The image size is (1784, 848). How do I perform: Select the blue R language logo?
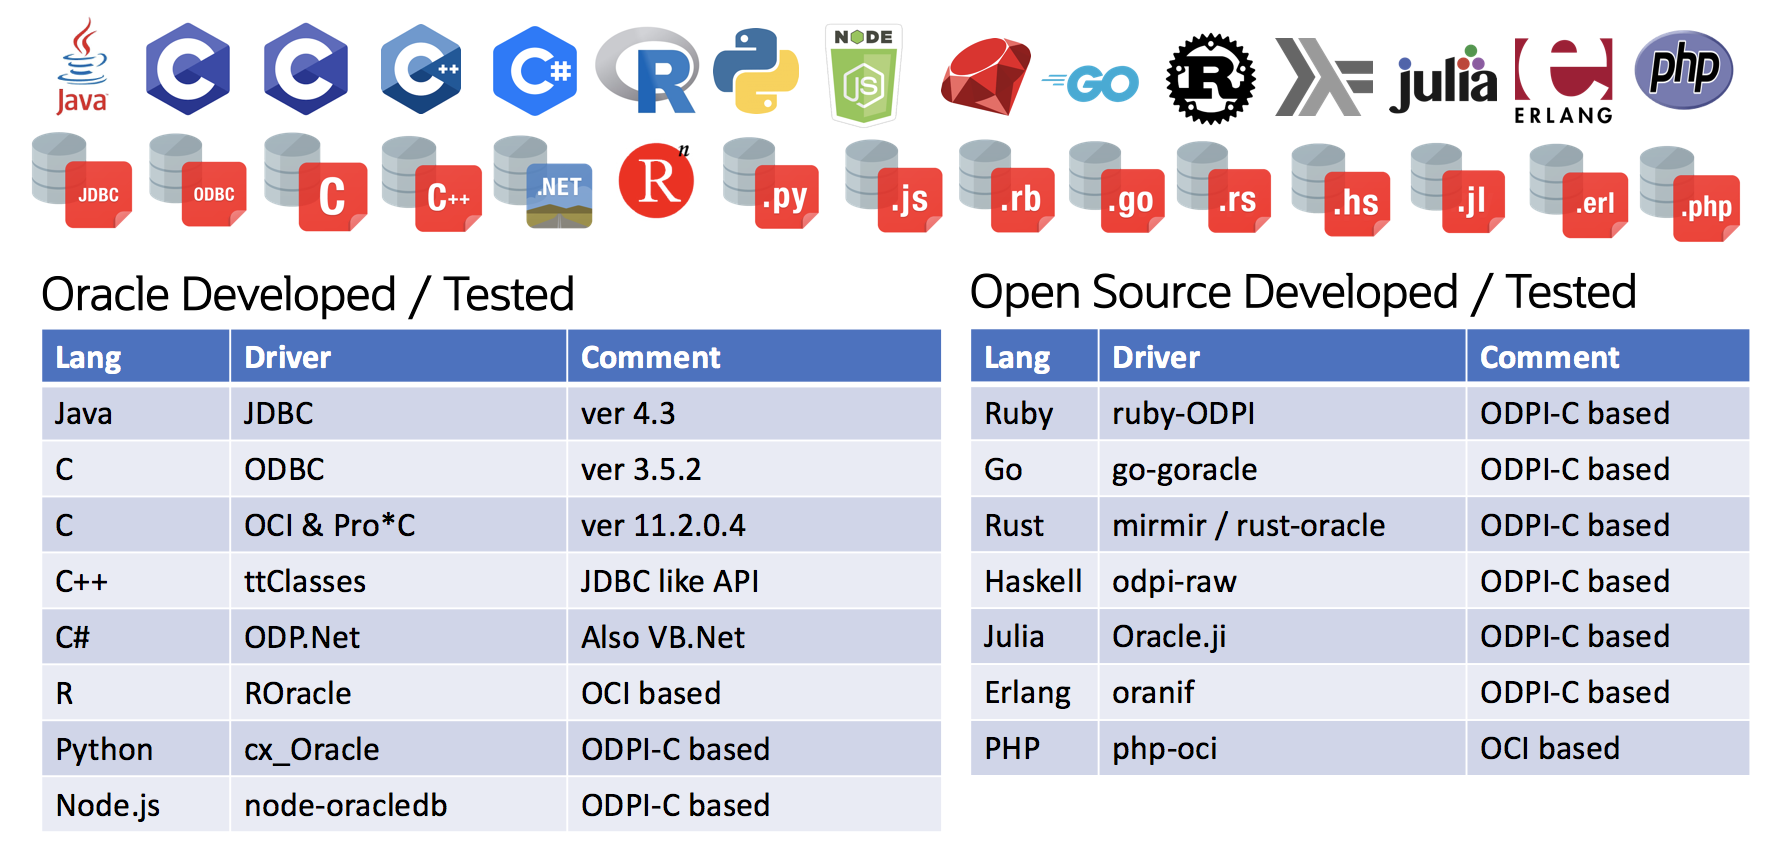647,70
